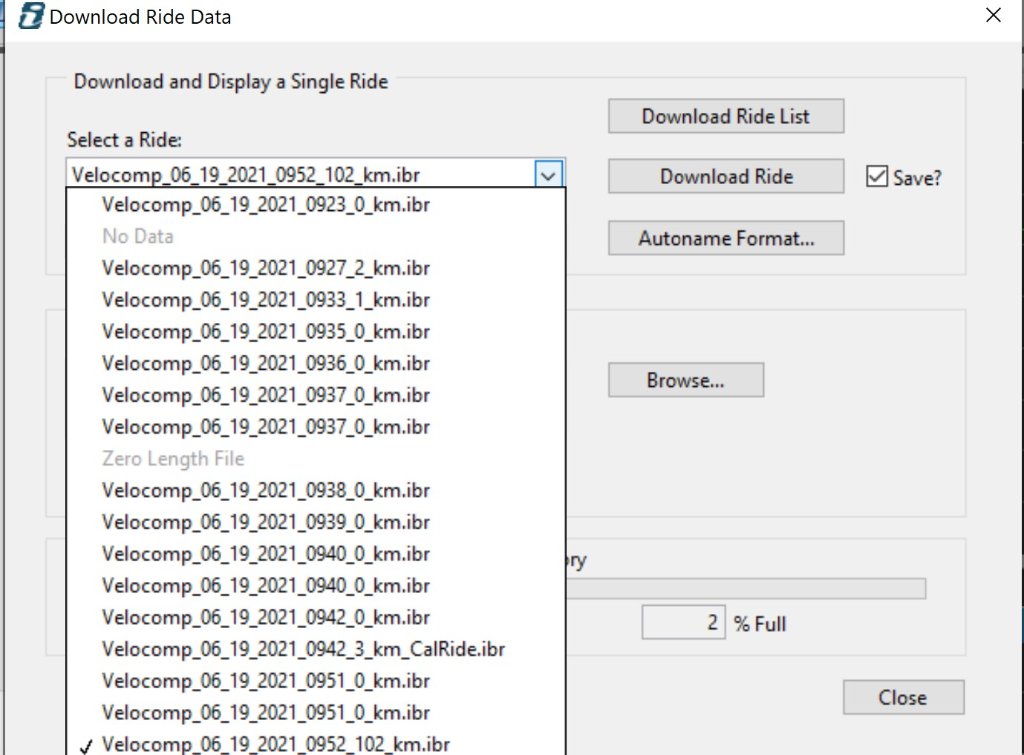Toggle the Save? checkbox
The height and width of the screenshot is (755, 1024).
(x=876, y=177)
